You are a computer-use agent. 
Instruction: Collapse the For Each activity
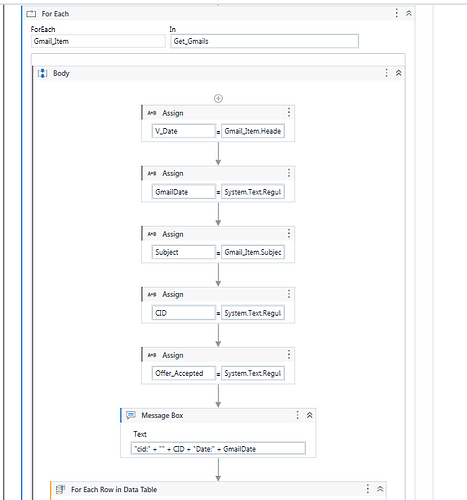(409, 13)
